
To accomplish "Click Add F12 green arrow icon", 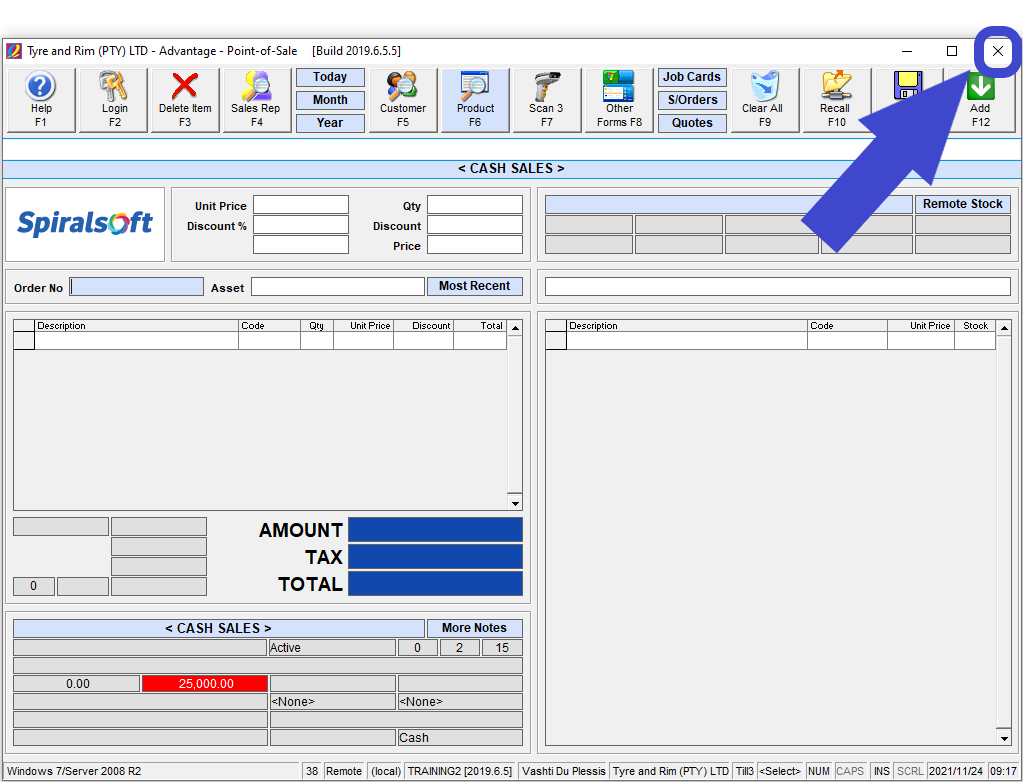I will [980, 100].
